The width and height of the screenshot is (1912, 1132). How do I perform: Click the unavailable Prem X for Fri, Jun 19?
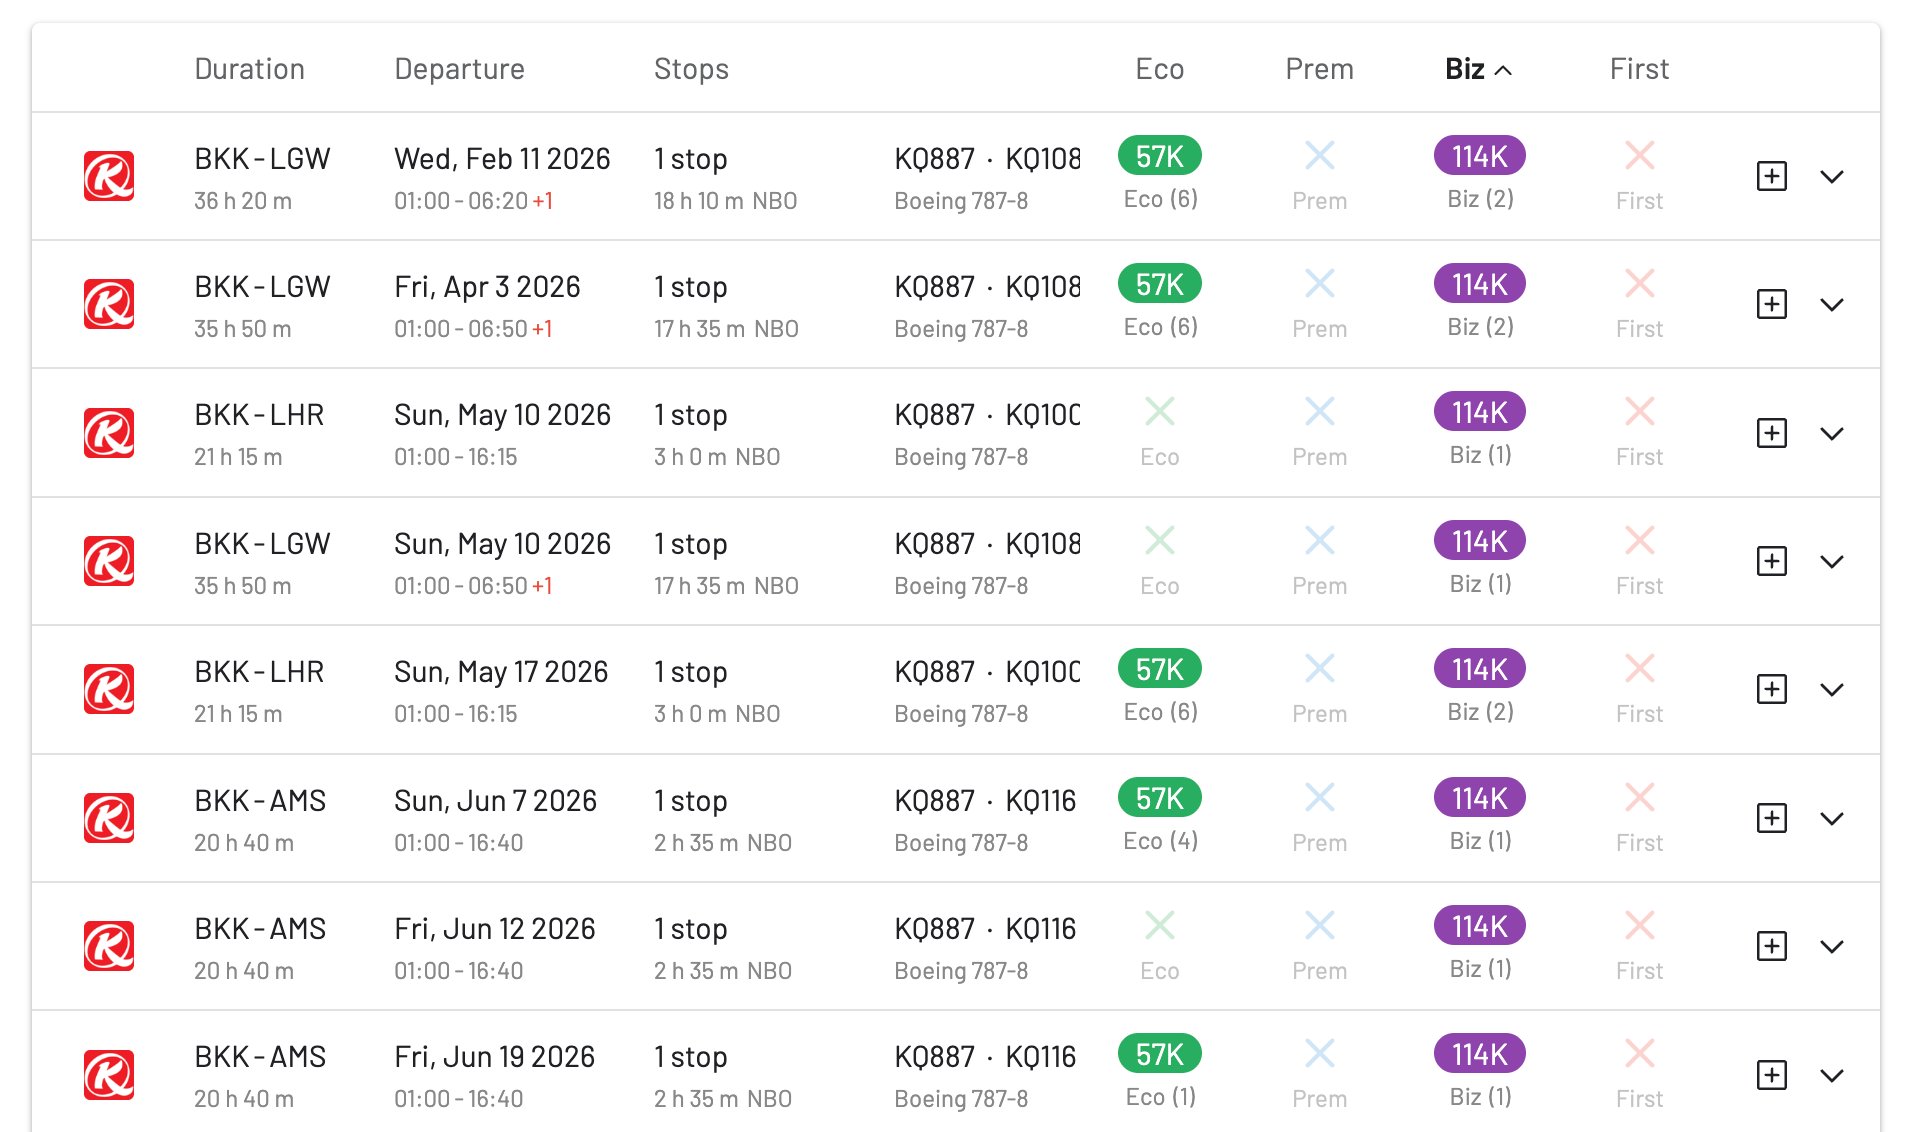click(x=1319, y=1053)
